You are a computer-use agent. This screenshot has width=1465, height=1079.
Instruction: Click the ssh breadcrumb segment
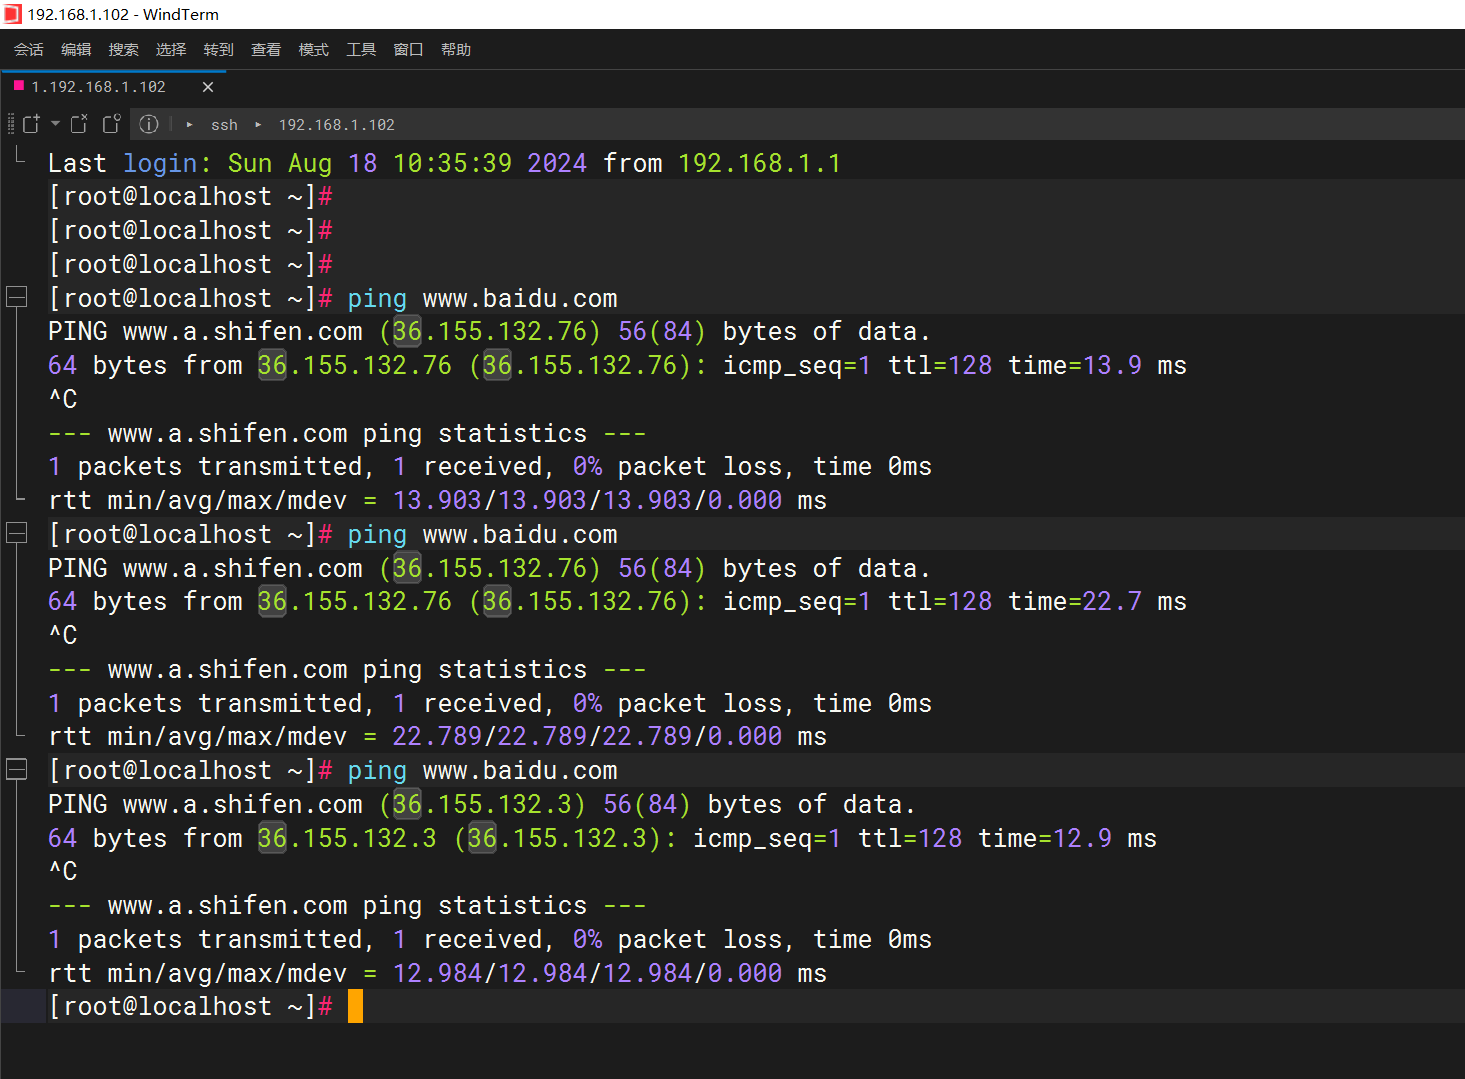click(x=224, y=125)
